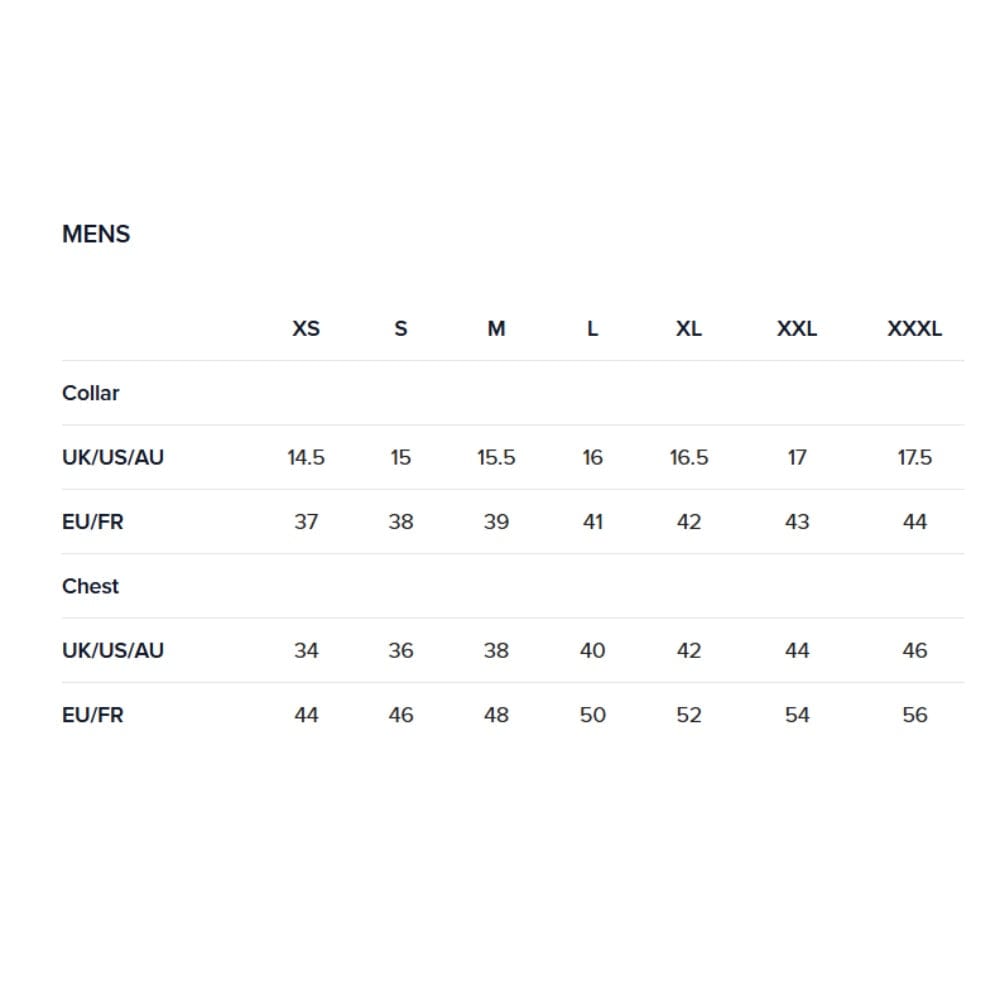
Task: Select the XS size column header
Action: (x=305, y=328)
